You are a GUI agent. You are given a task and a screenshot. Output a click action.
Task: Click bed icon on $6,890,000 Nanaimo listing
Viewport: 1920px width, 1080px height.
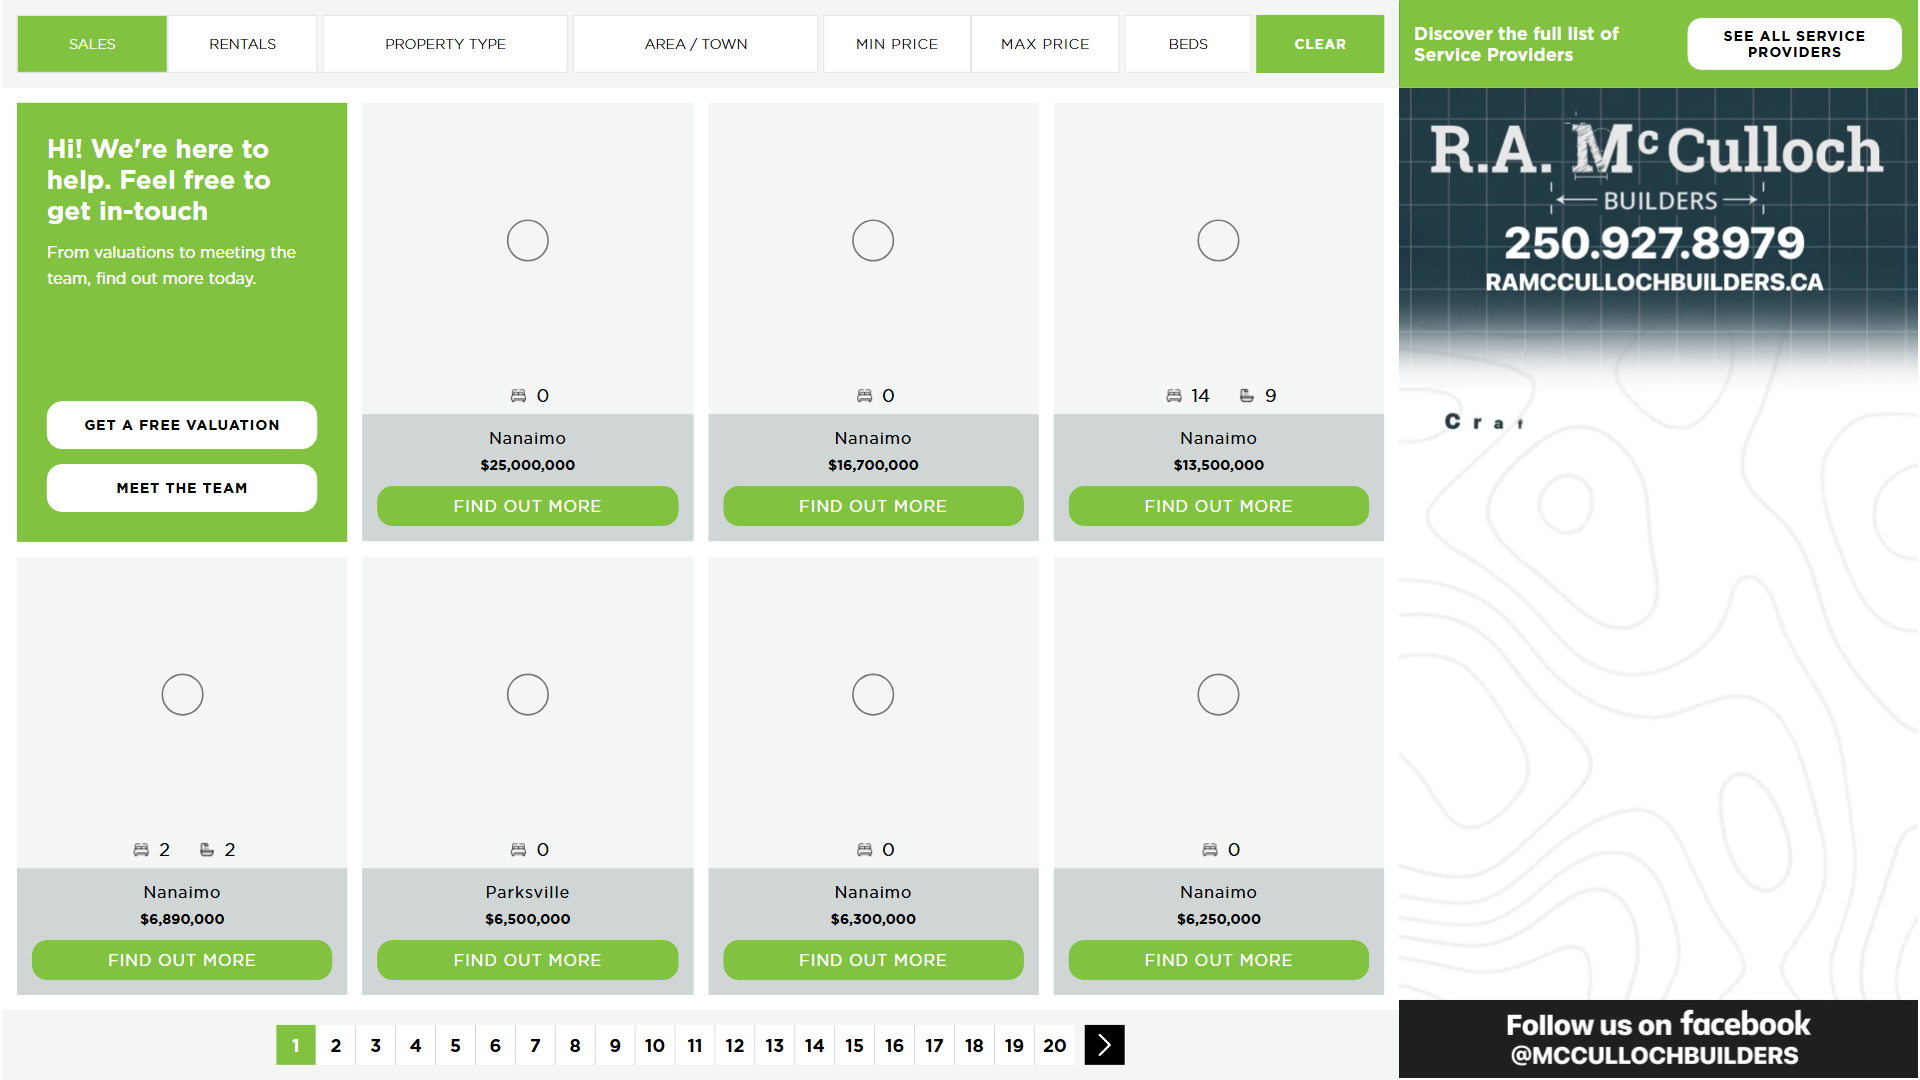point(141,850)
